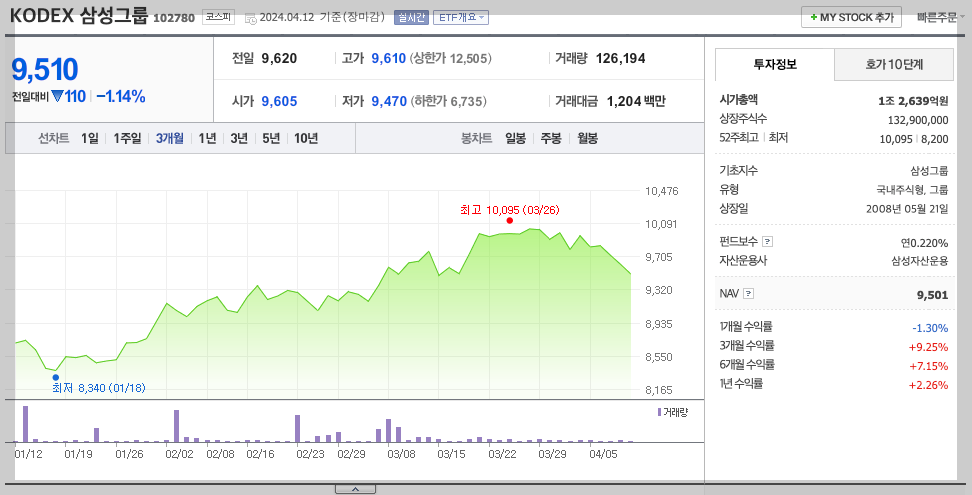The height and width of the screenshot is (495, 972).
Task: Collapse the chart panel with bottom chevron
Action: click(x=355, y=489)
